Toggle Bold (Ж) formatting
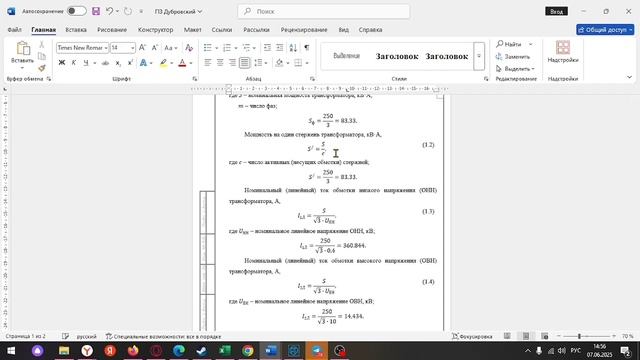Screen dimensions: 640x360 62,63
